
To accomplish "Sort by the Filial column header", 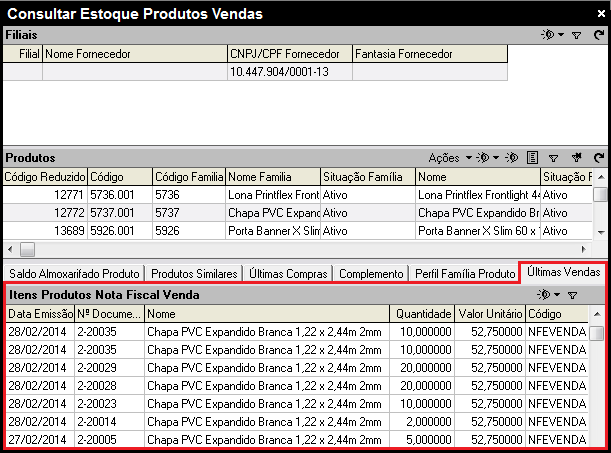I will (23, 54).
